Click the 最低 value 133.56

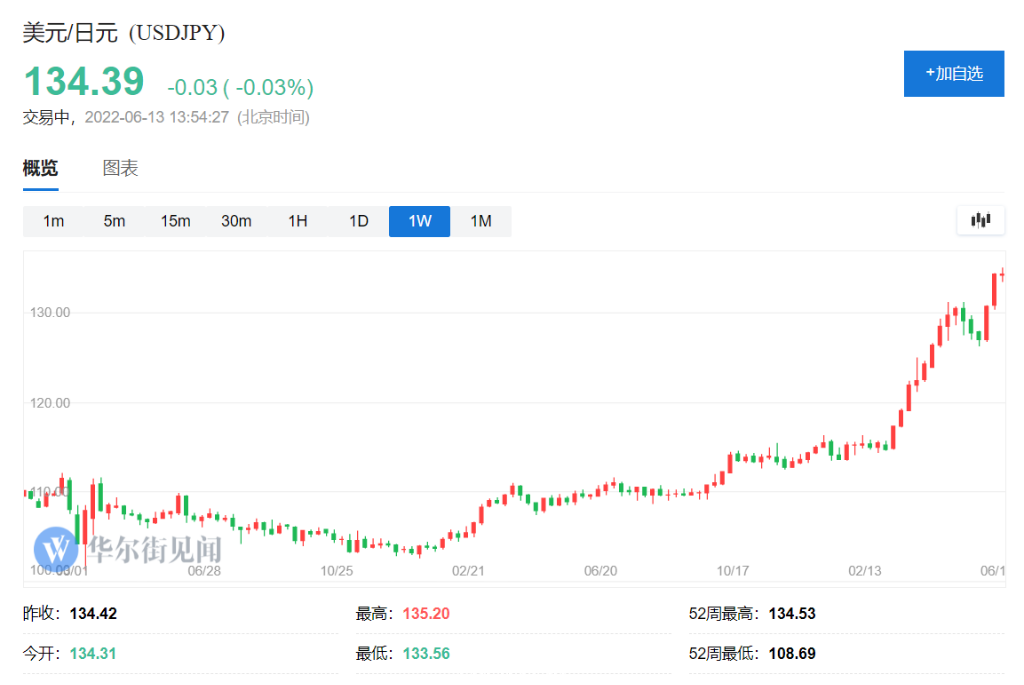click(426, 654)
